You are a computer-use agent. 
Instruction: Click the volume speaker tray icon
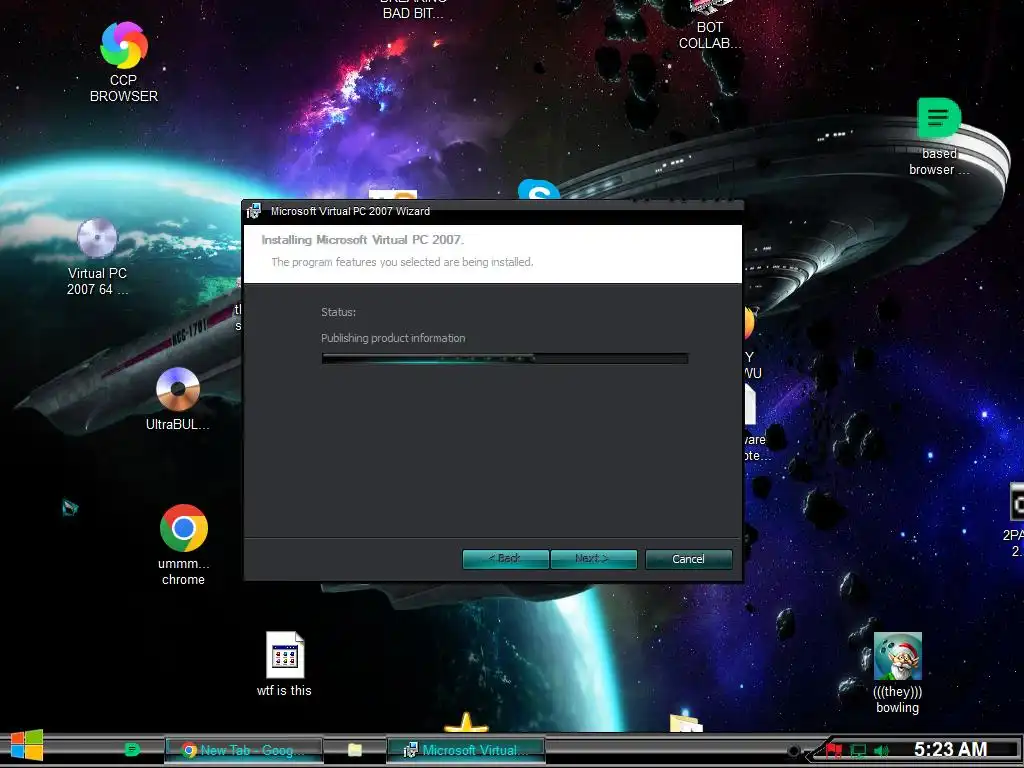point(882,751)
